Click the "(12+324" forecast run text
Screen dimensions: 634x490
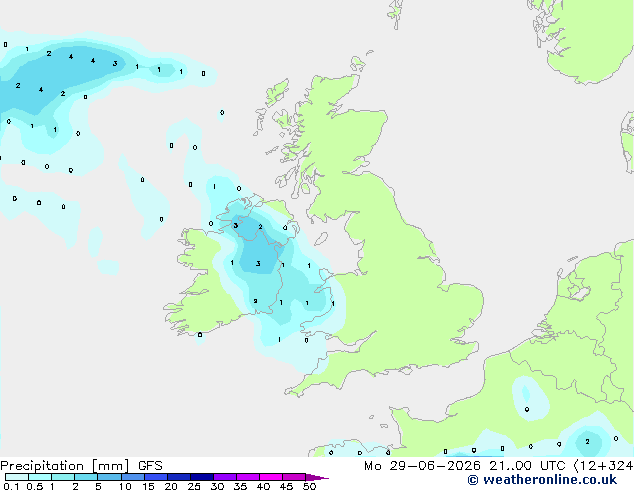[x=603, y=466]
